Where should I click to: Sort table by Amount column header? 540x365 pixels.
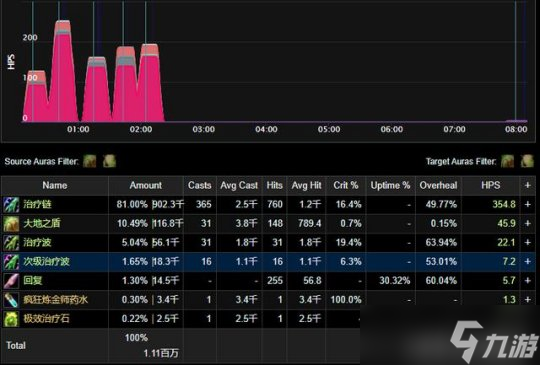click(x=146, y=186)
